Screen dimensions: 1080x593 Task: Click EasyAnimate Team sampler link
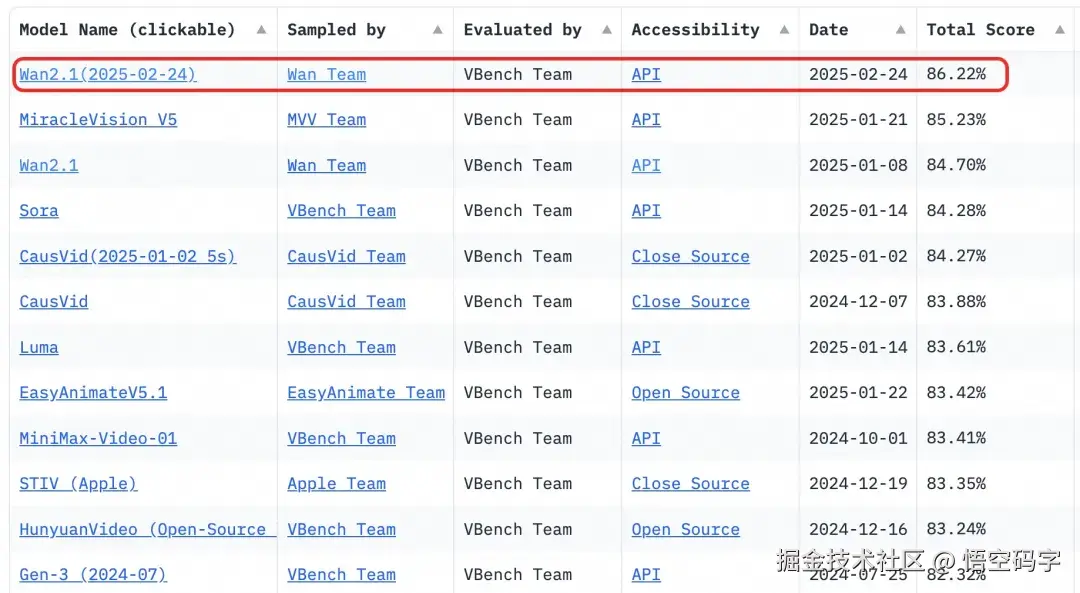coord(366,393)
